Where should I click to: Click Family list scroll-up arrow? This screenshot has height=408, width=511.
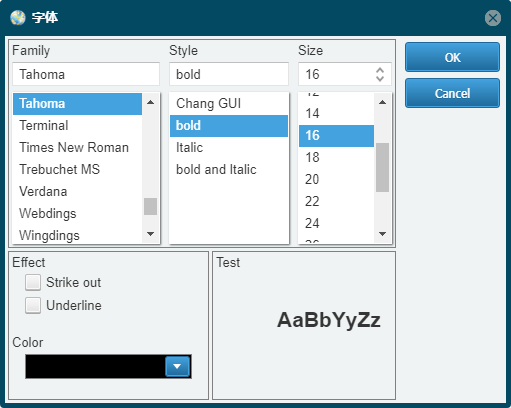click(x=150, y=102)
